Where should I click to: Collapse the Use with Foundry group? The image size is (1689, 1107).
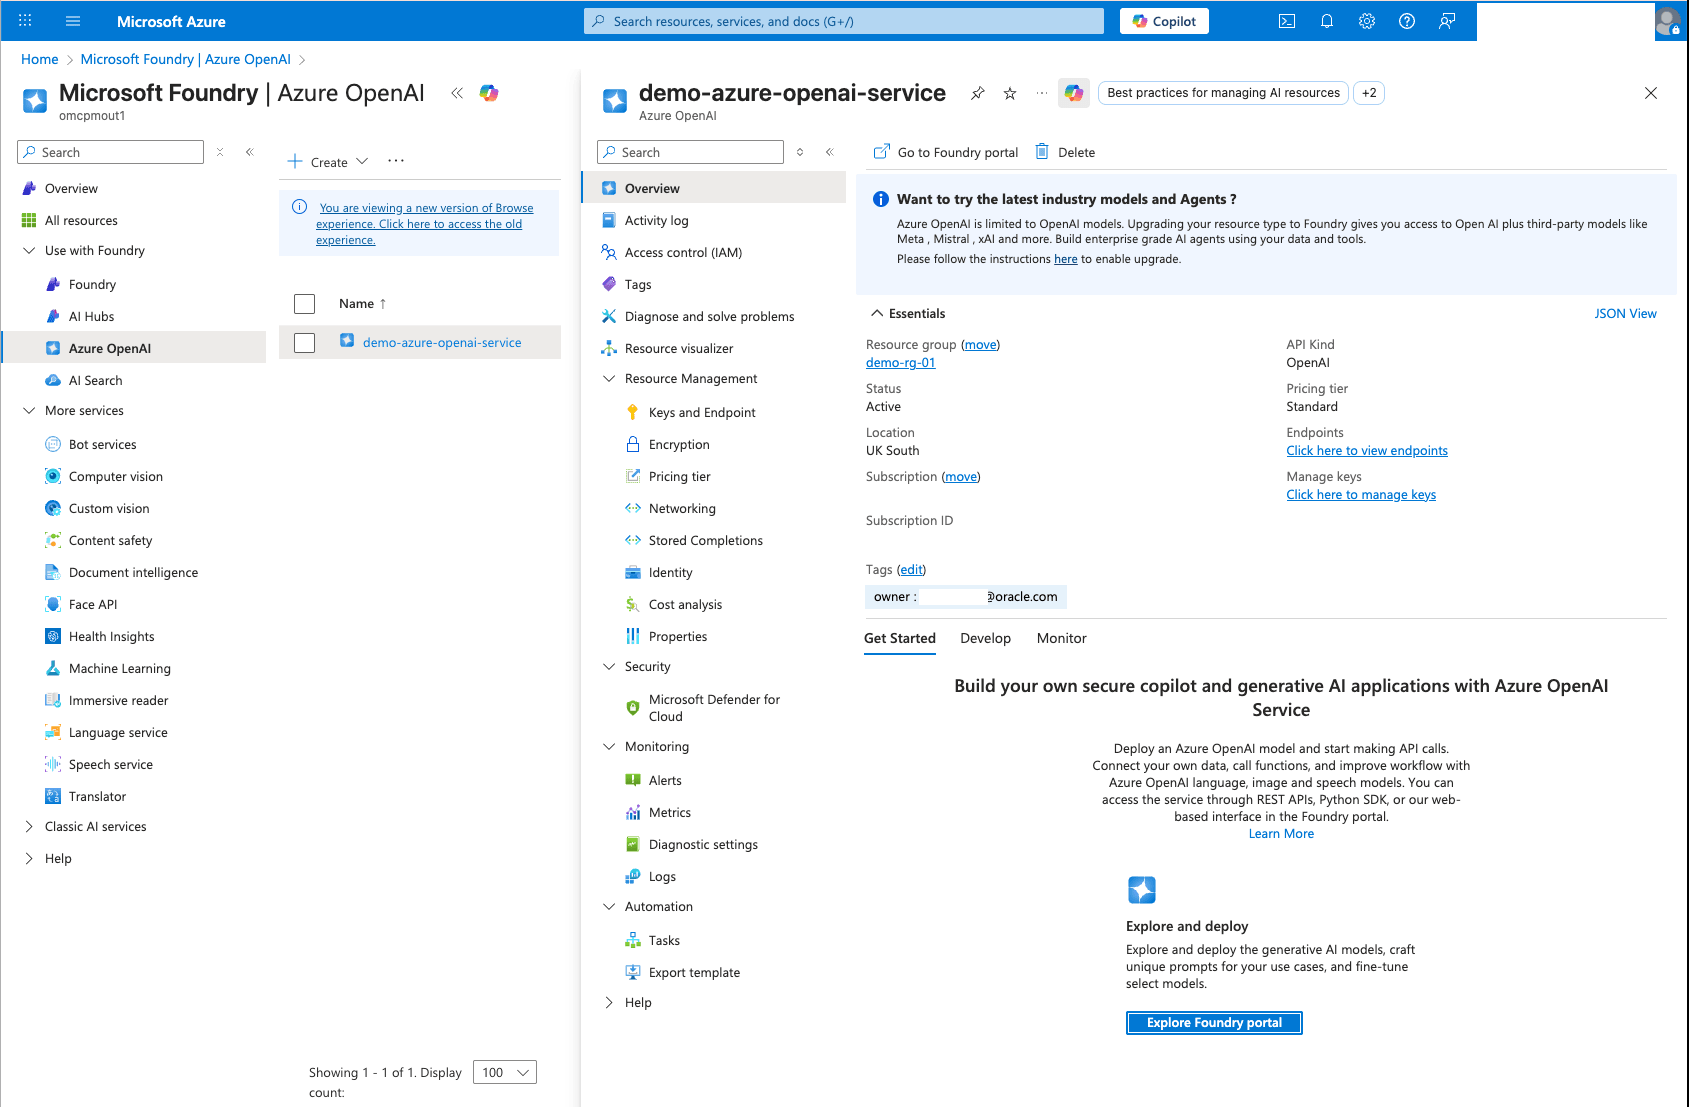pyautogui.click(x=29, y=250)
